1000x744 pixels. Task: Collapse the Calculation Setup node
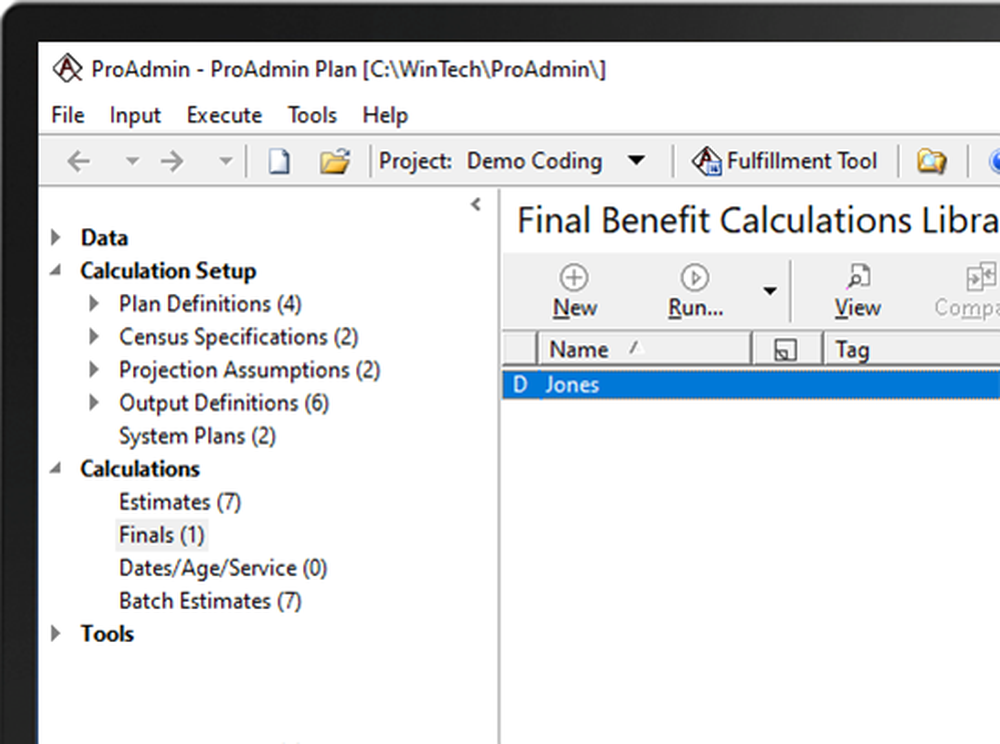[x=56, y=270]
